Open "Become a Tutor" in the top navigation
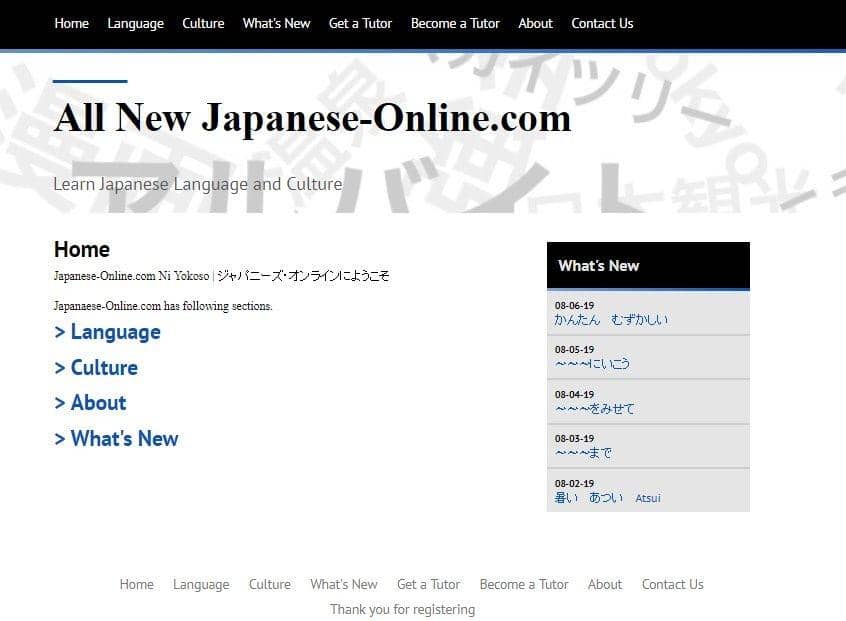 (455, 23)
